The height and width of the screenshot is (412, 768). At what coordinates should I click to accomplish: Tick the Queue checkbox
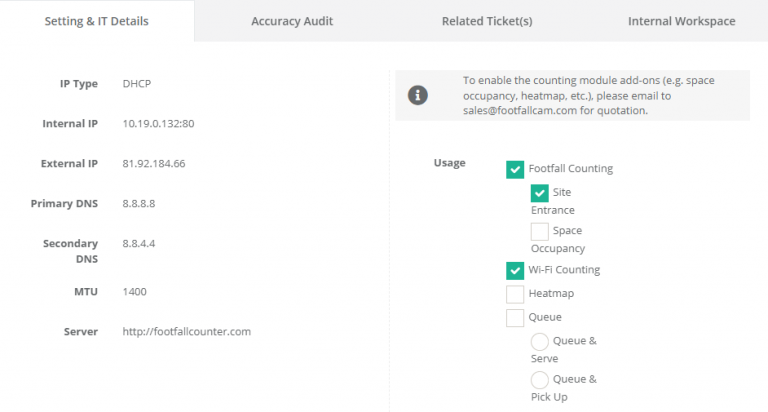[515, 318]
